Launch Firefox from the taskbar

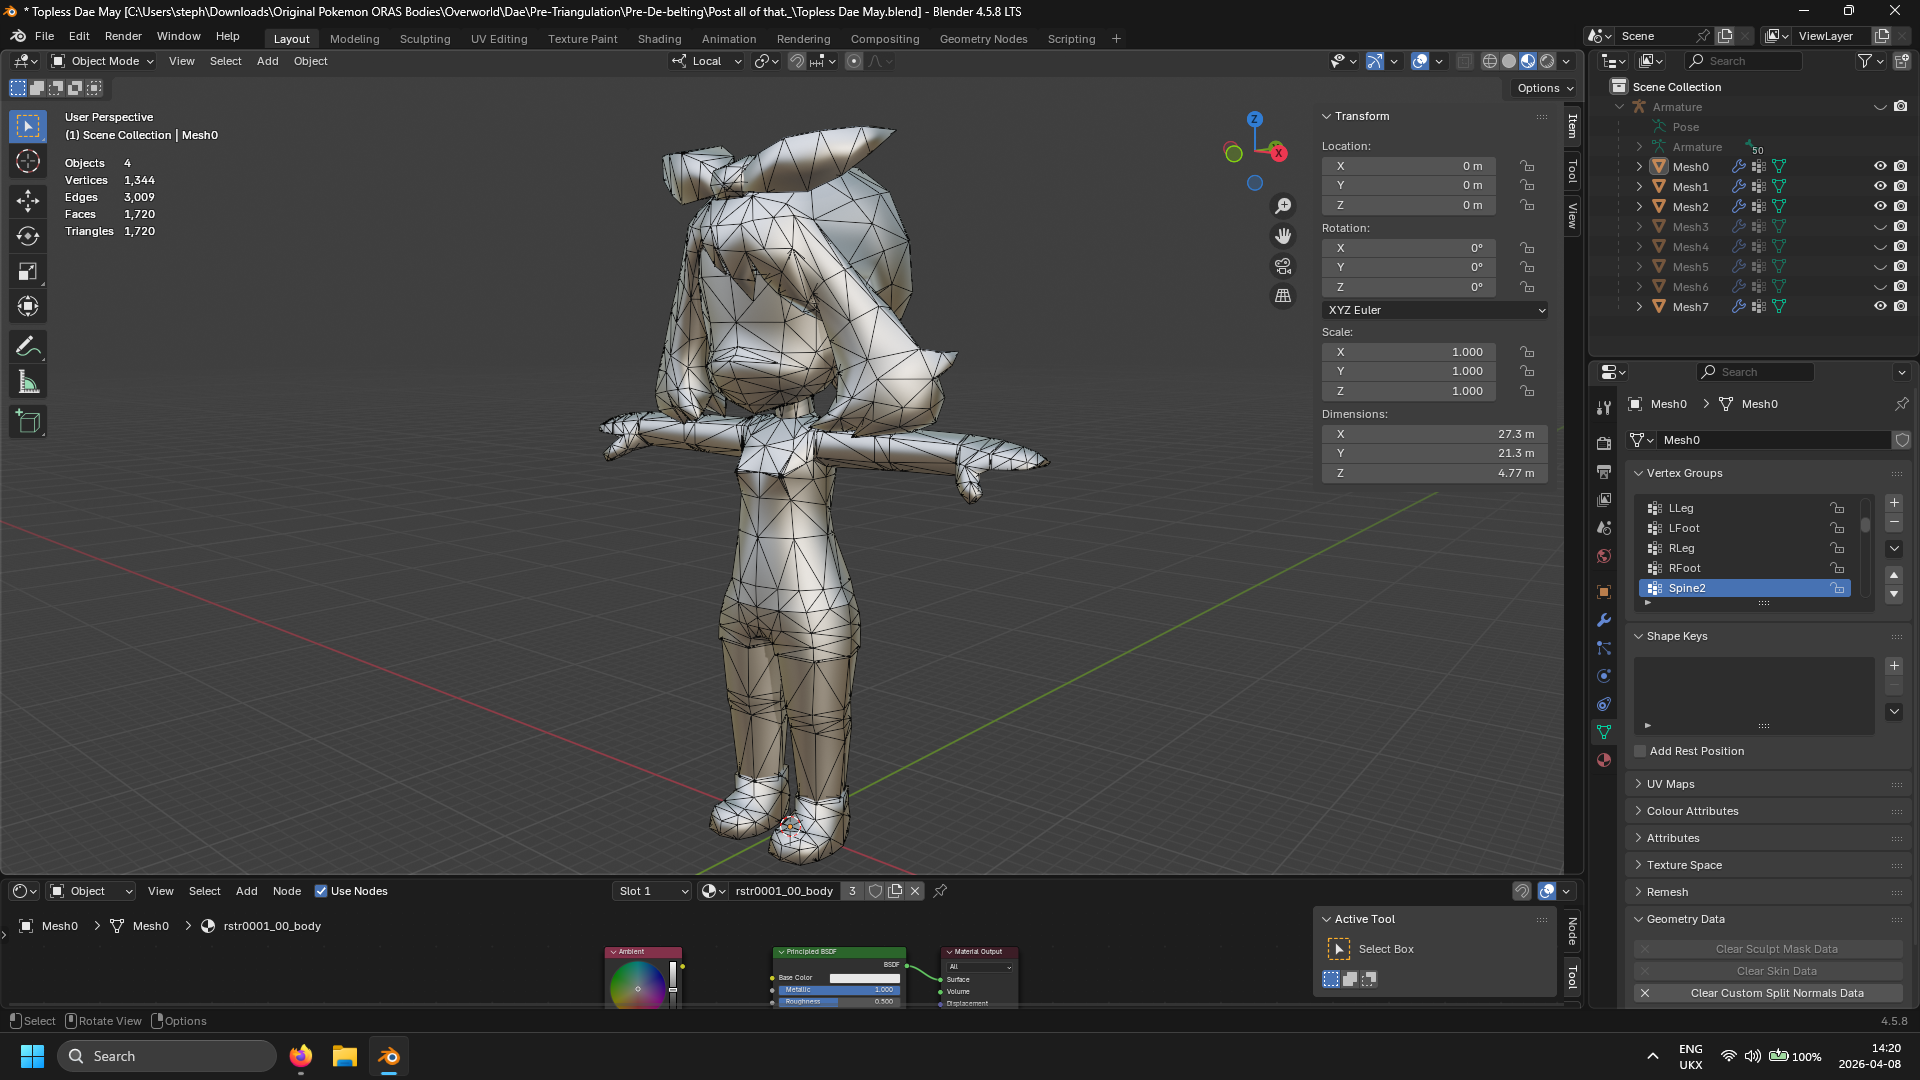click(300, 1056)
